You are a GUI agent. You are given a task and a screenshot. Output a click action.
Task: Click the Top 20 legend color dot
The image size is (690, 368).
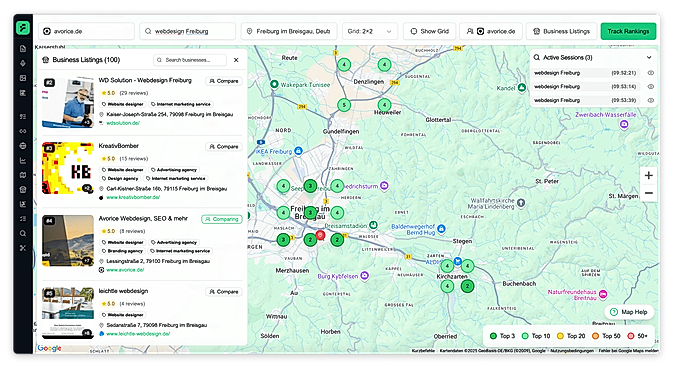pos(560,336)
